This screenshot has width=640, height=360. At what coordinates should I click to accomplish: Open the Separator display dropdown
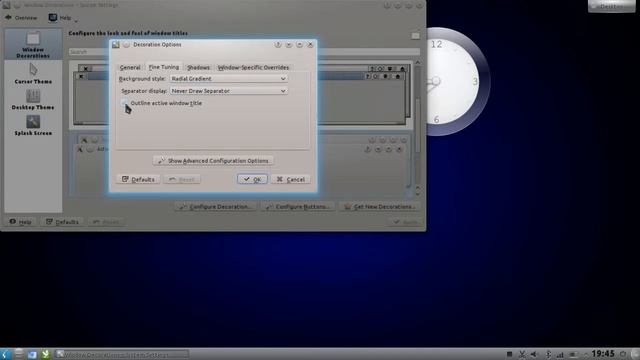pos(229,91)
